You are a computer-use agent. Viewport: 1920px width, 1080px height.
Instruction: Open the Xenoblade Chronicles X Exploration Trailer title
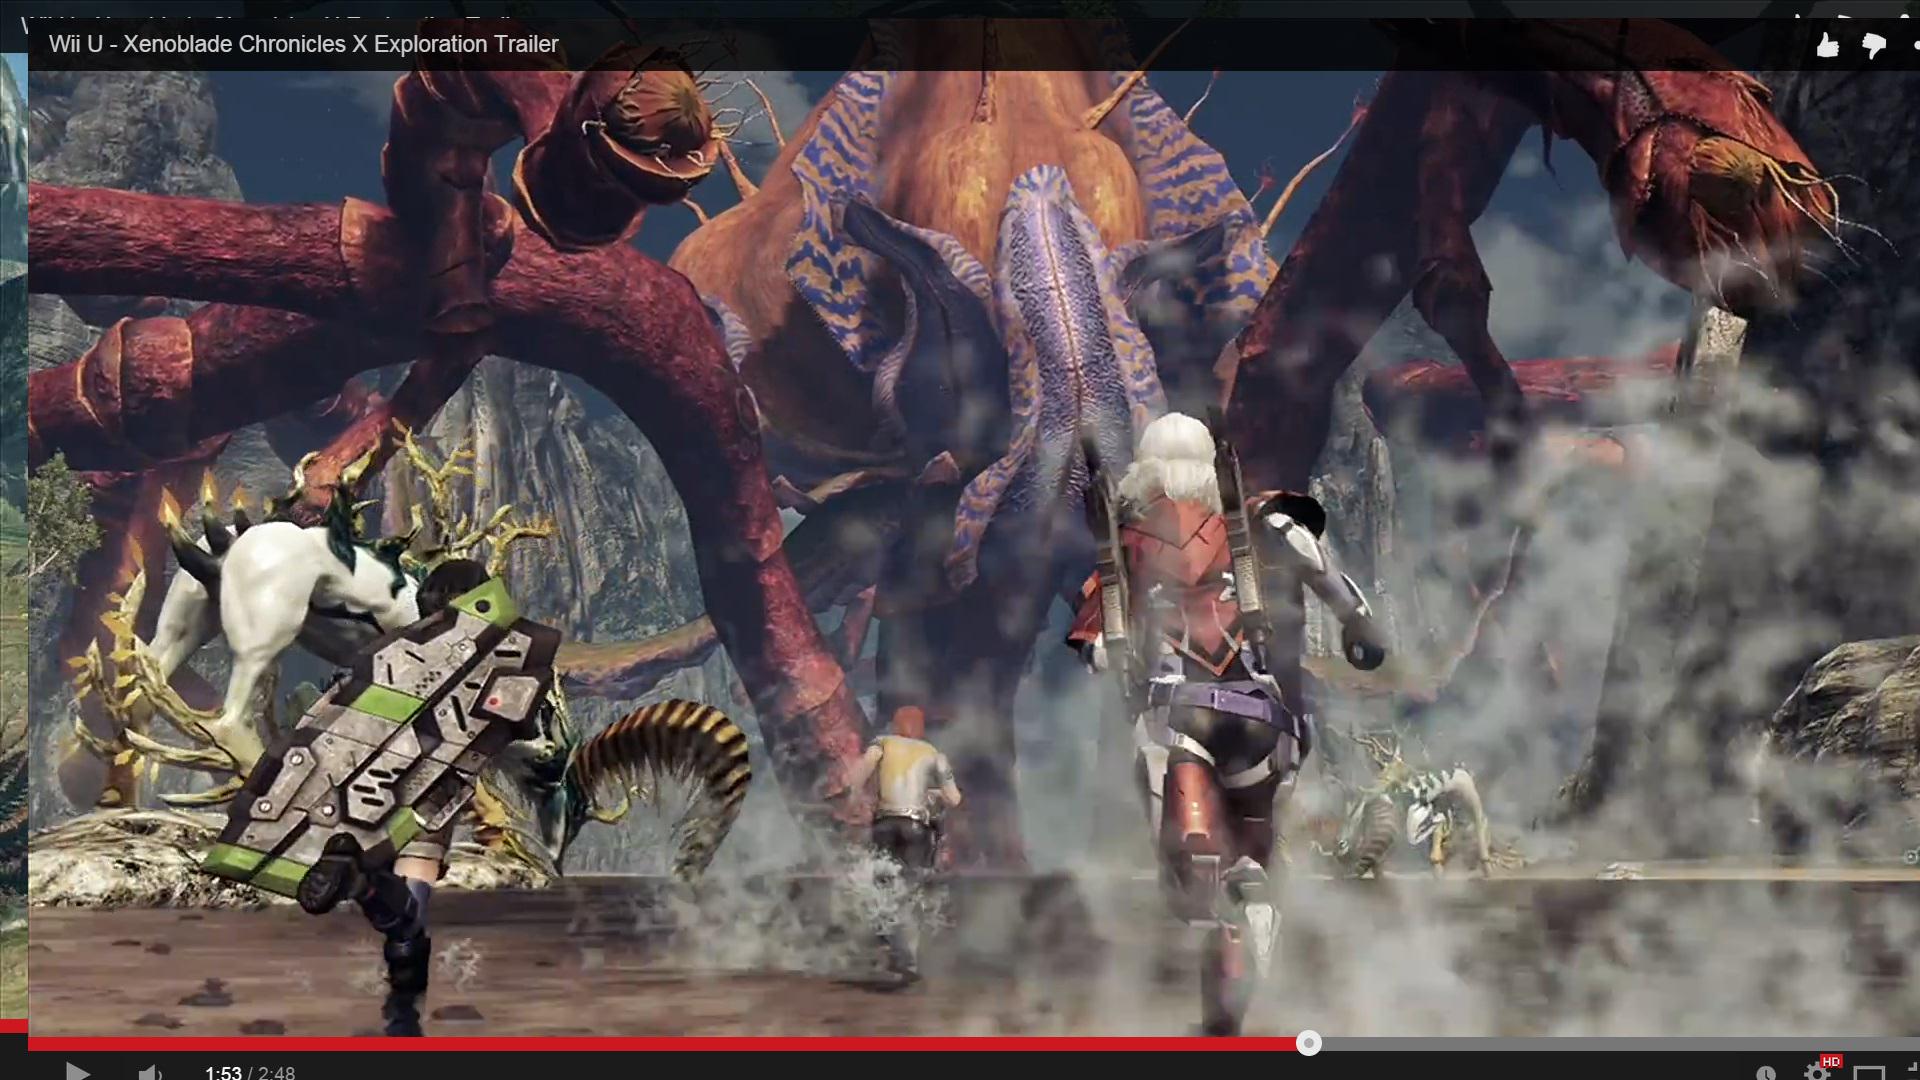303,44
